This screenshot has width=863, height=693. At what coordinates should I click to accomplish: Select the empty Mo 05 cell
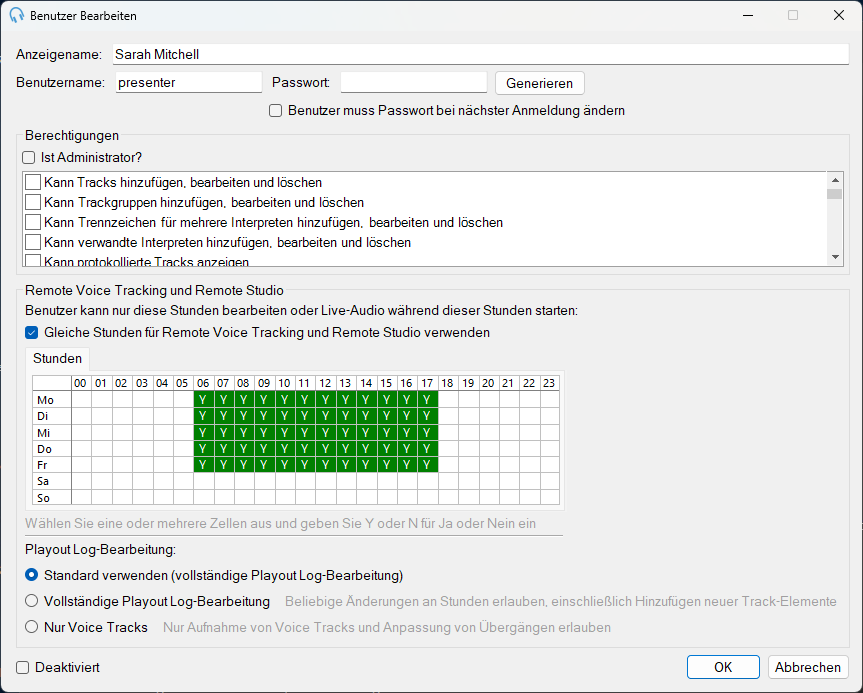[x=183, y=400]
